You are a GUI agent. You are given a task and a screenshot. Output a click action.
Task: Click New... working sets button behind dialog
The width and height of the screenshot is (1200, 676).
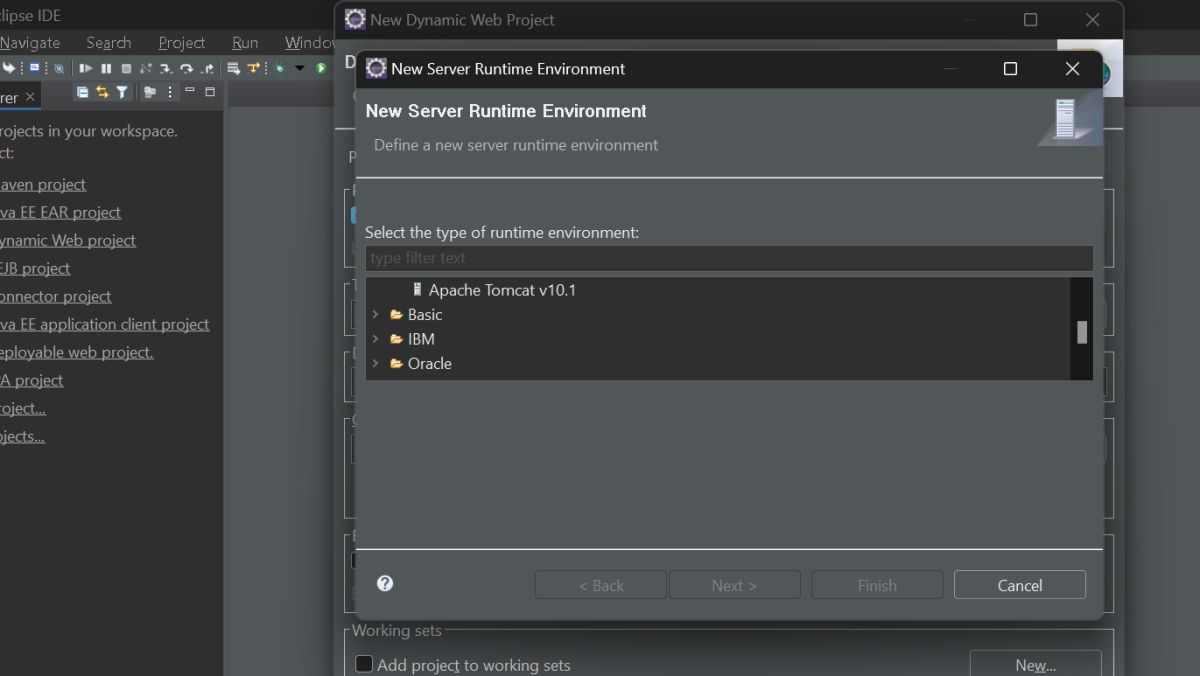coord(1036,664)
